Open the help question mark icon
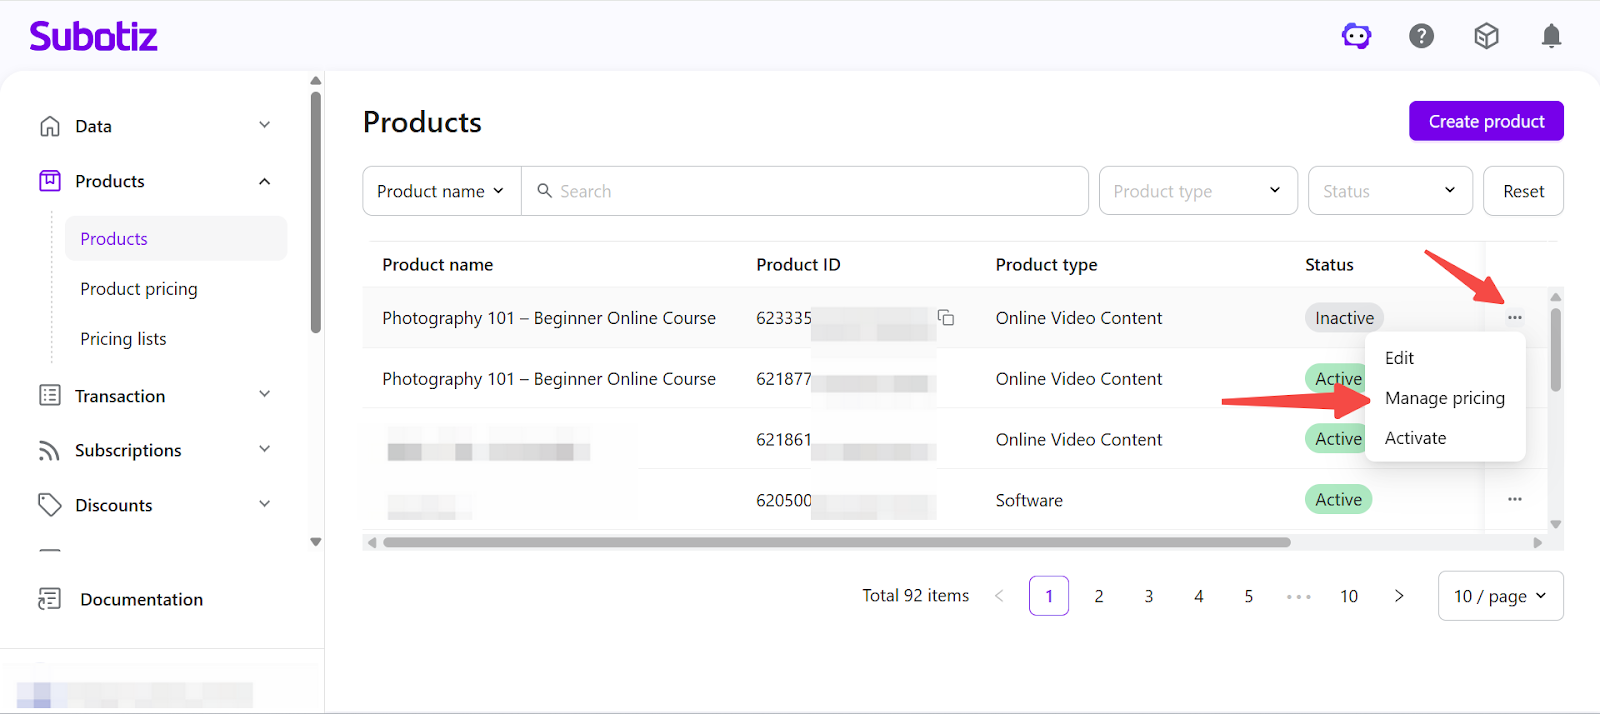Viewport: 1600px width, 714px height. coord(1421,37)
